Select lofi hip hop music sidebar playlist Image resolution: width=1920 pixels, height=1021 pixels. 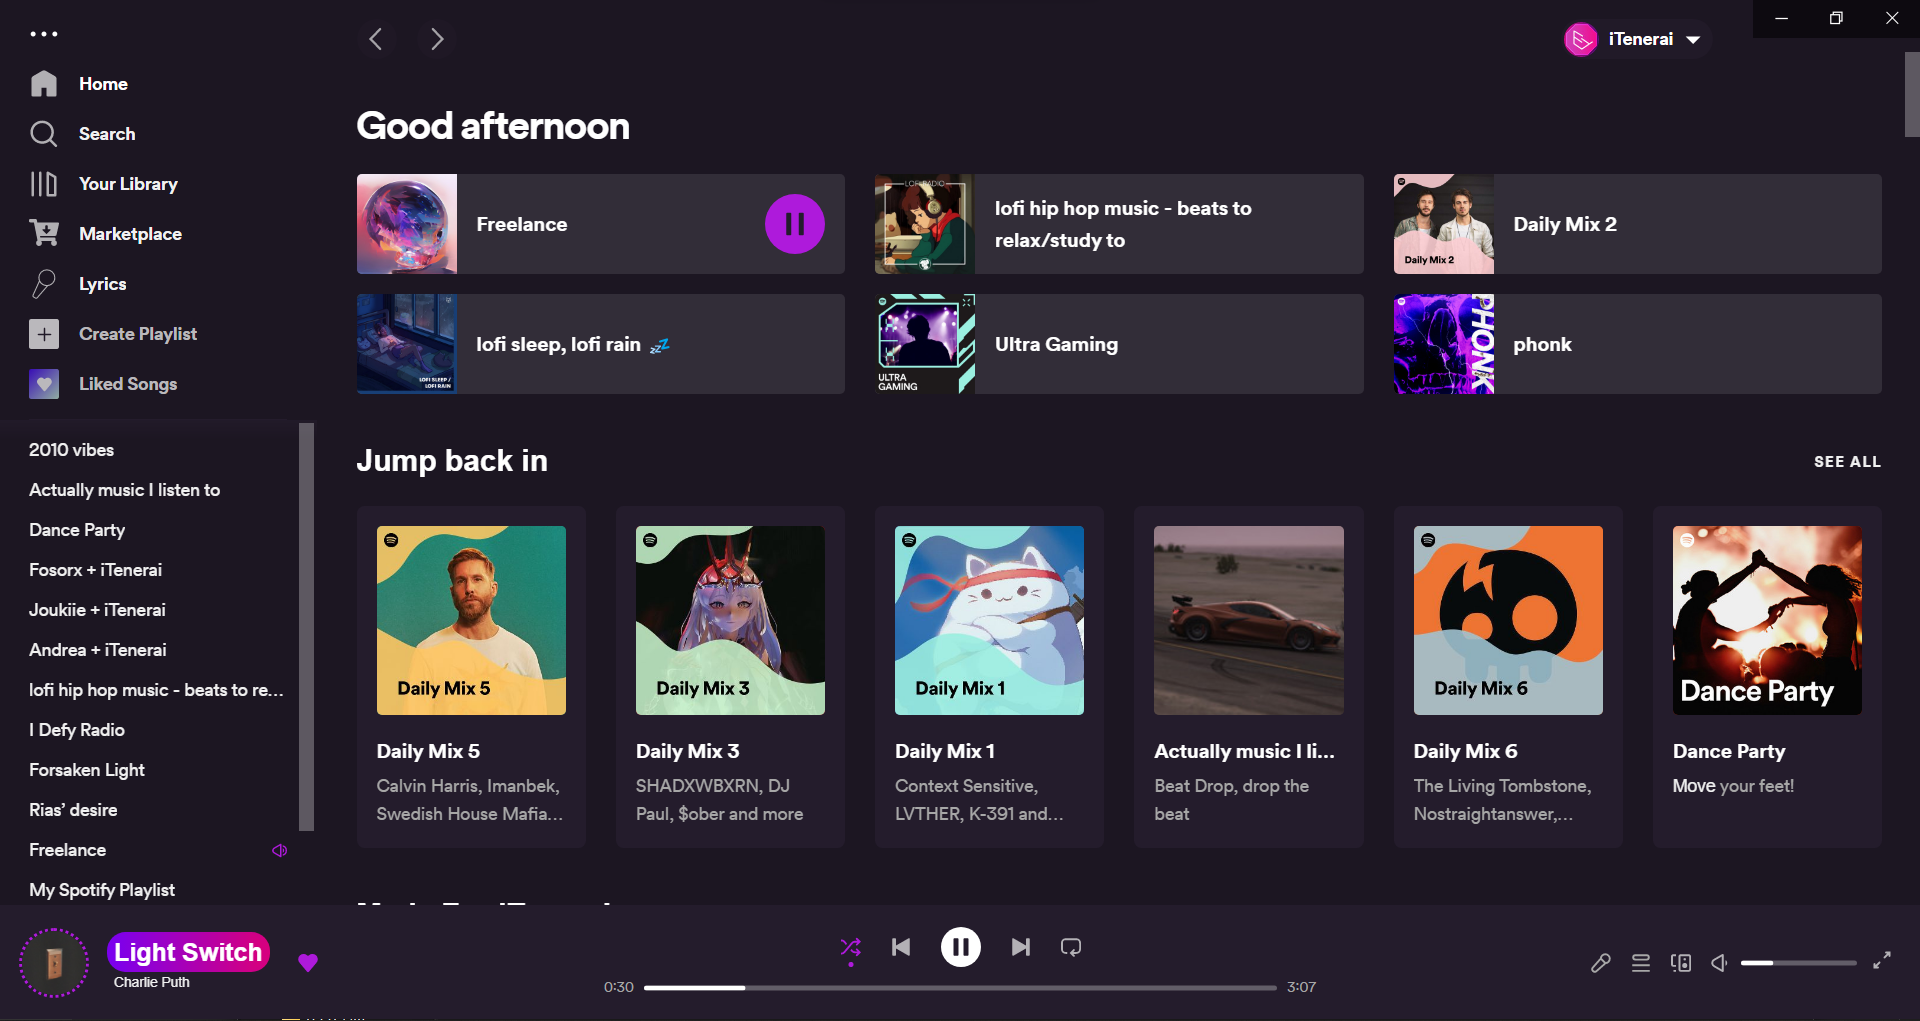click(x=156, y=690)
